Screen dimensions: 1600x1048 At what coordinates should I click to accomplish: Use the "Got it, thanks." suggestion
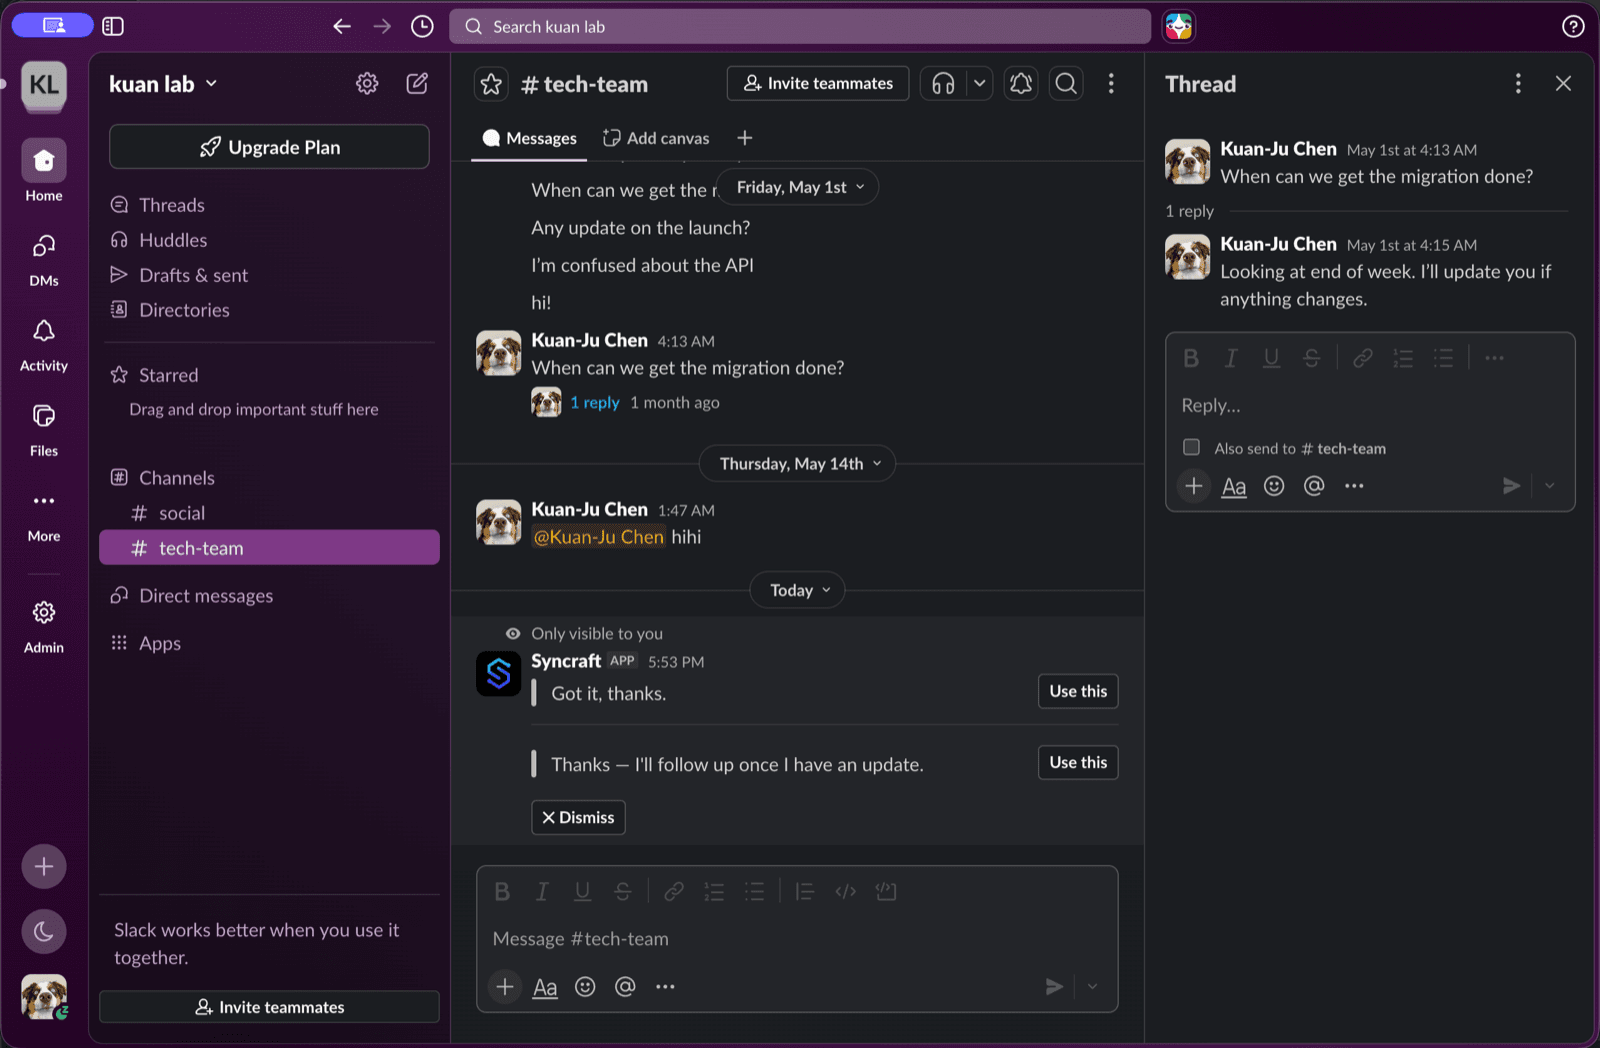1078,691
